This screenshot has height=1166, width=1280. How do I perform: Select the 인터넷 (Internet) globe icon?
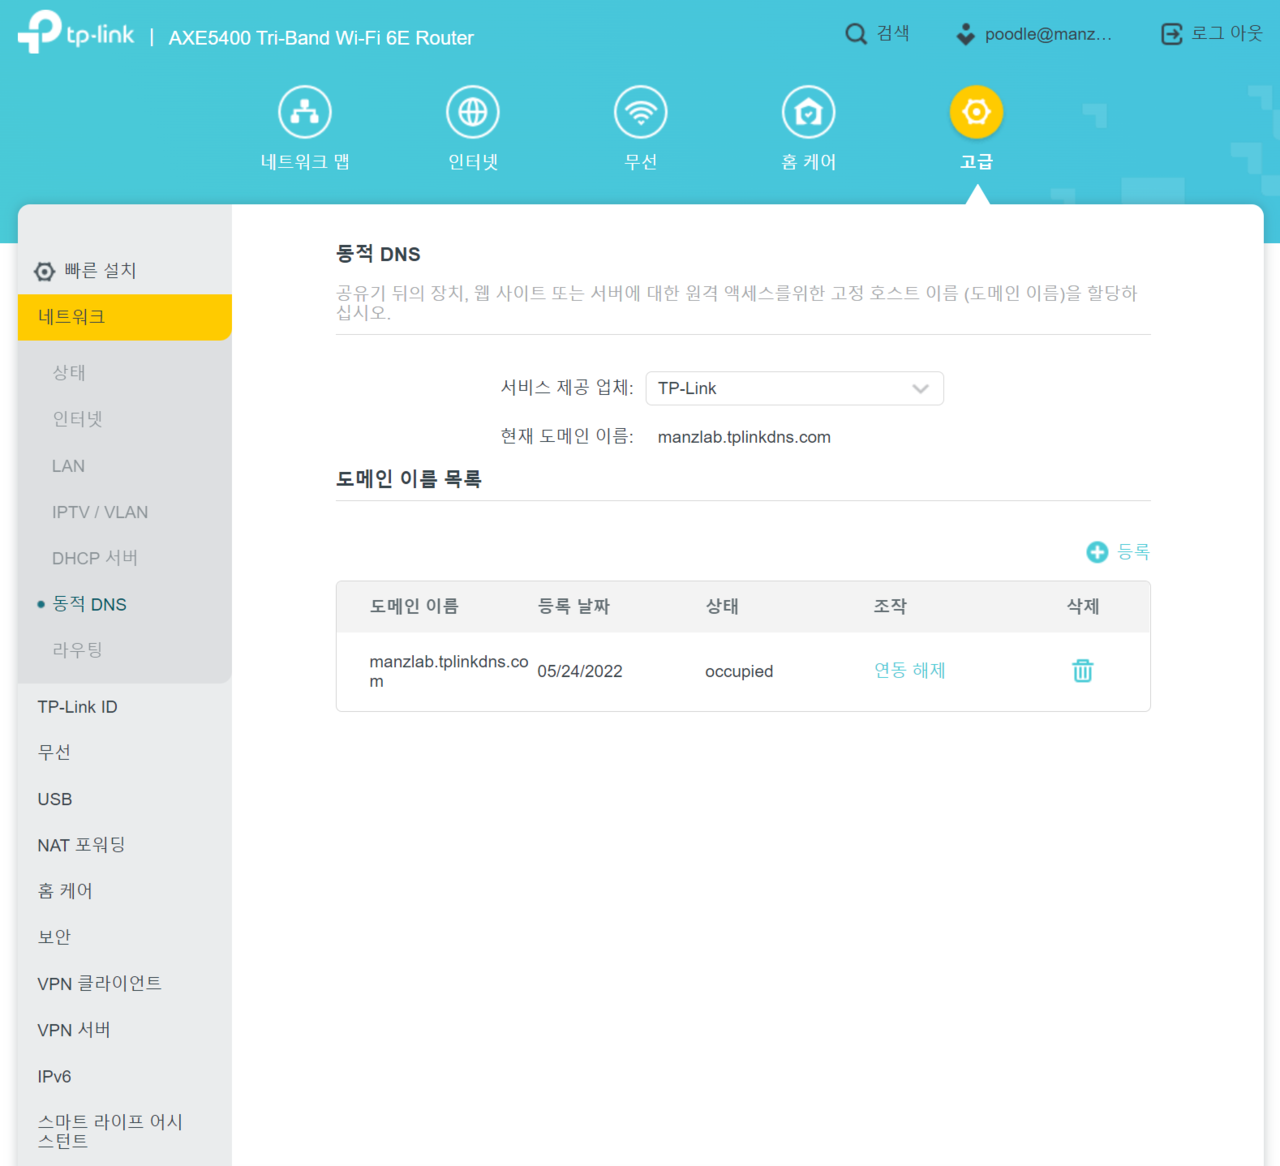472,111
